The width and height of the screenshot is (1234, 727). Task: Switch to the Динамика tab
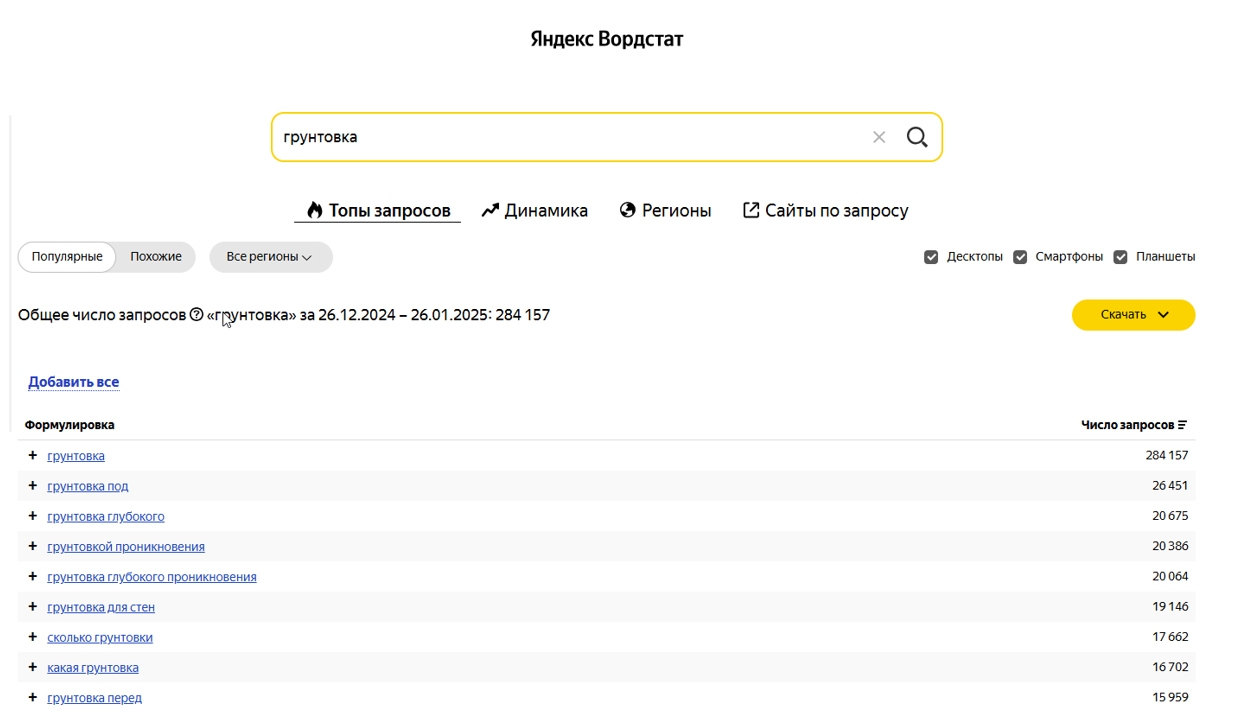[535, 211]
